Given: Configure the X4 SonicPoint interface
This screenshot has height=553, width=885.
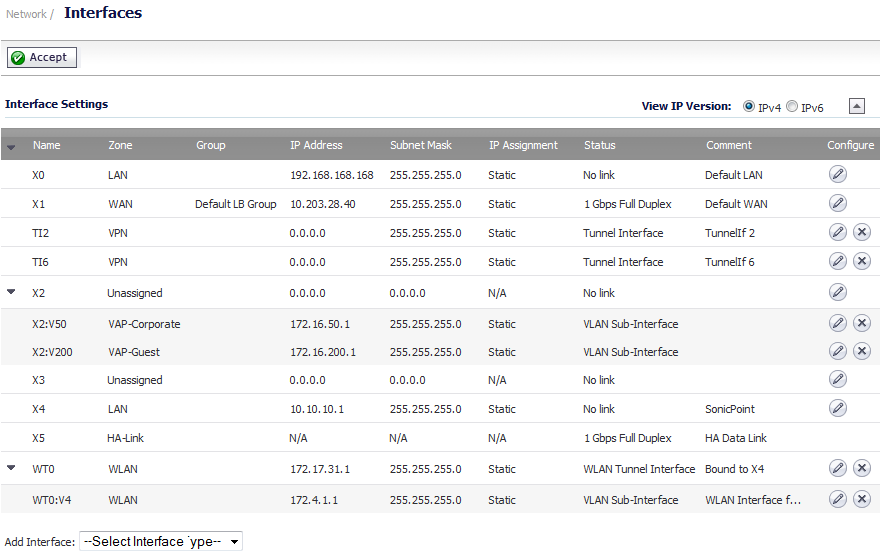Looking at the screenshot, I should [838, 408].
